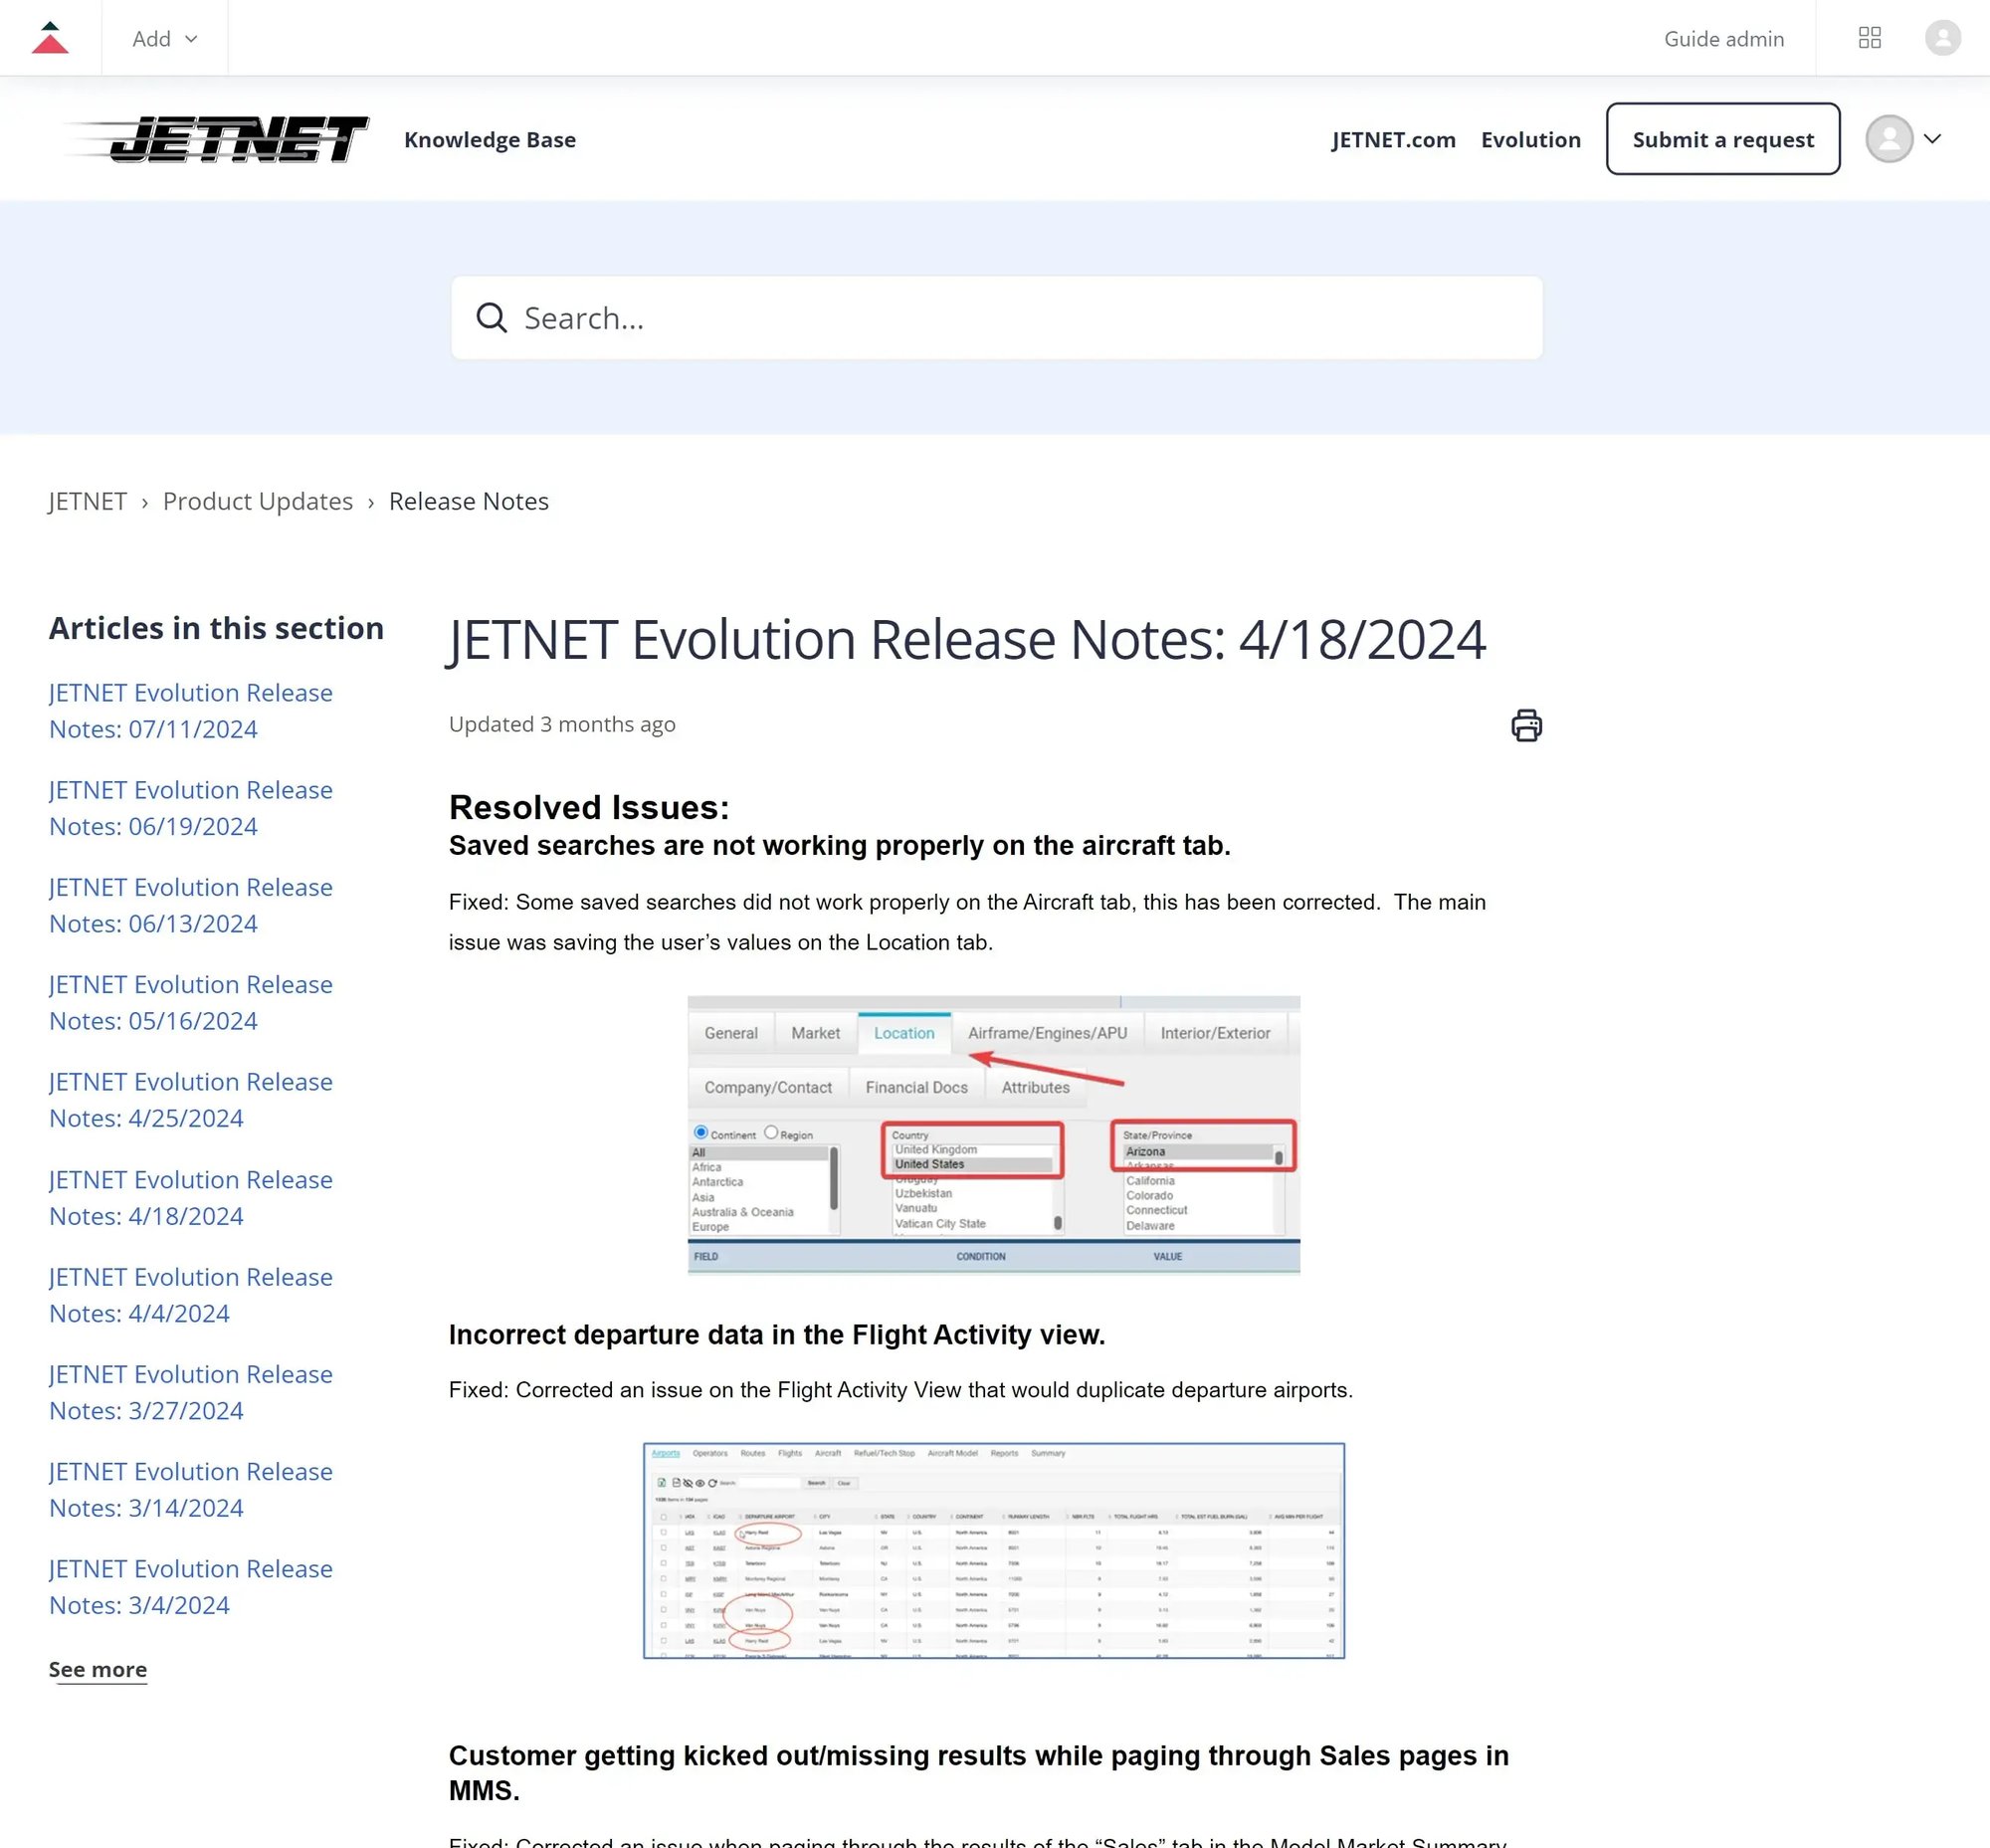Print the release notes article
The height and width of the screenshot is (1848, 1990).
click(1526, 725)
